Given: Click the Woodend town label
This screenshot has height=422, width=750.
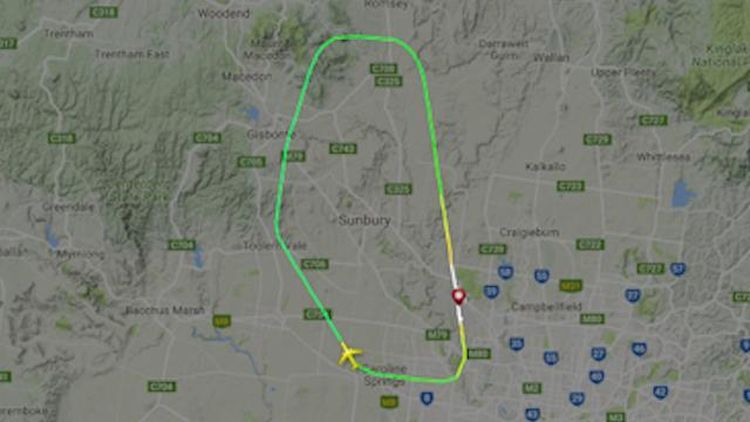Looking at the screenshot, I should click(224, 14).
